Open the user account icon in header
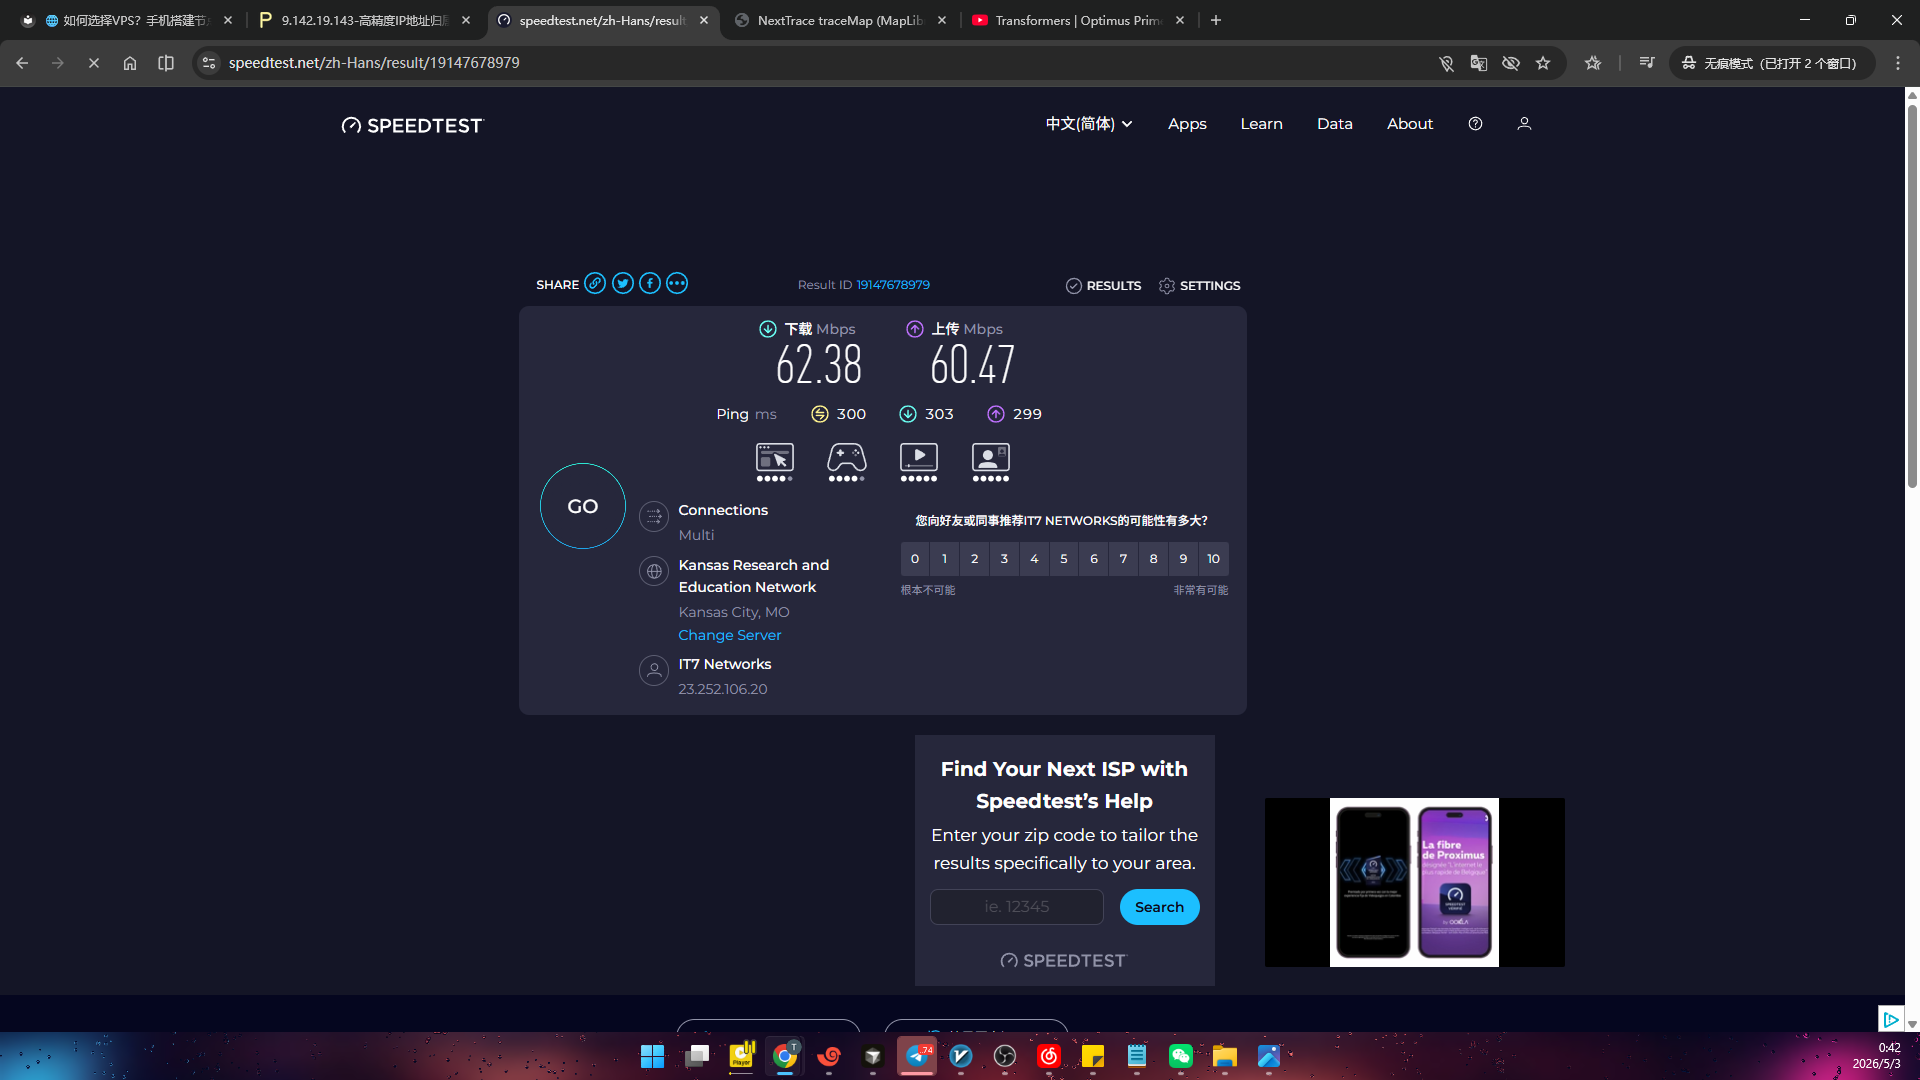This screenshot has height=1080, width=1920. click(1524, 124)
